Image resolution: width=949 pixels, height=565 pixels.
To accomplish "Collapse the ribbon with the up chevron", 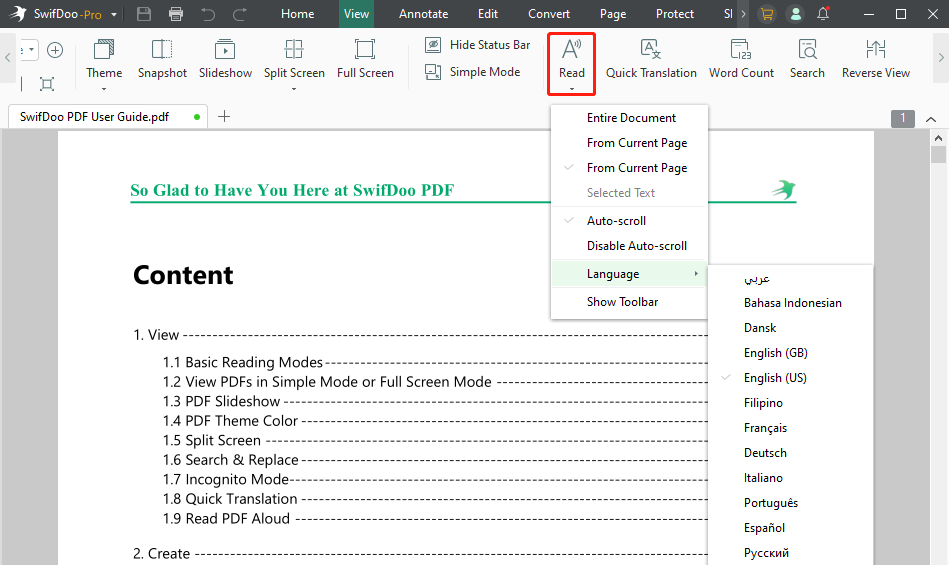I will coord(931,119).
